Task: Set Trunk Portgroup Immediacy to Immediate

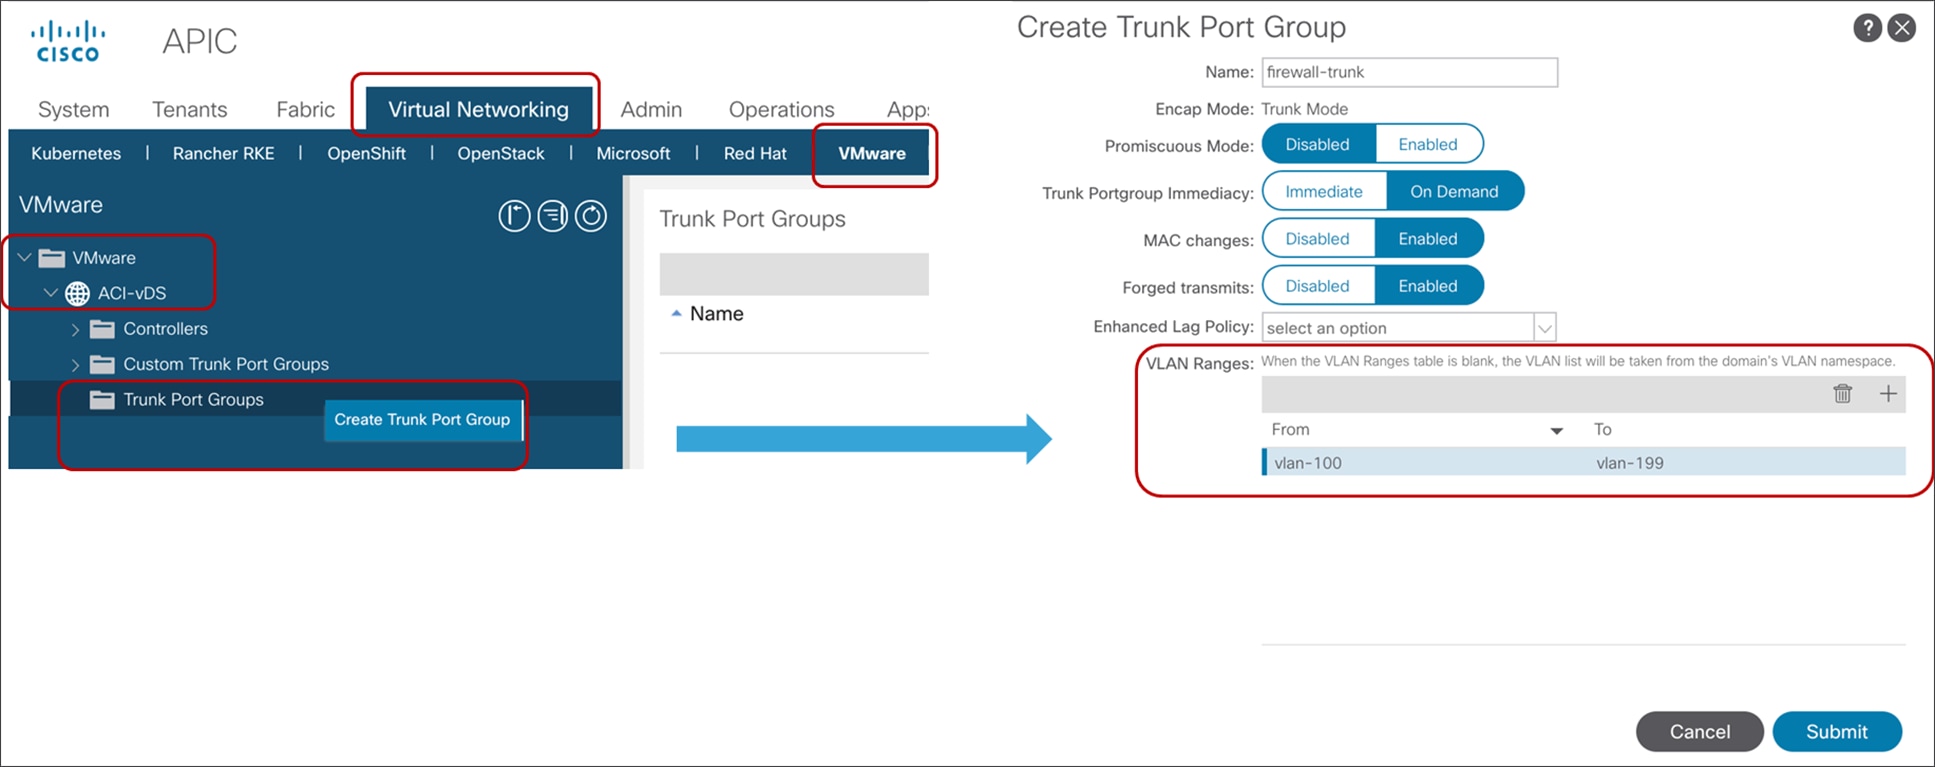Action: click(x=1324, y=191)
